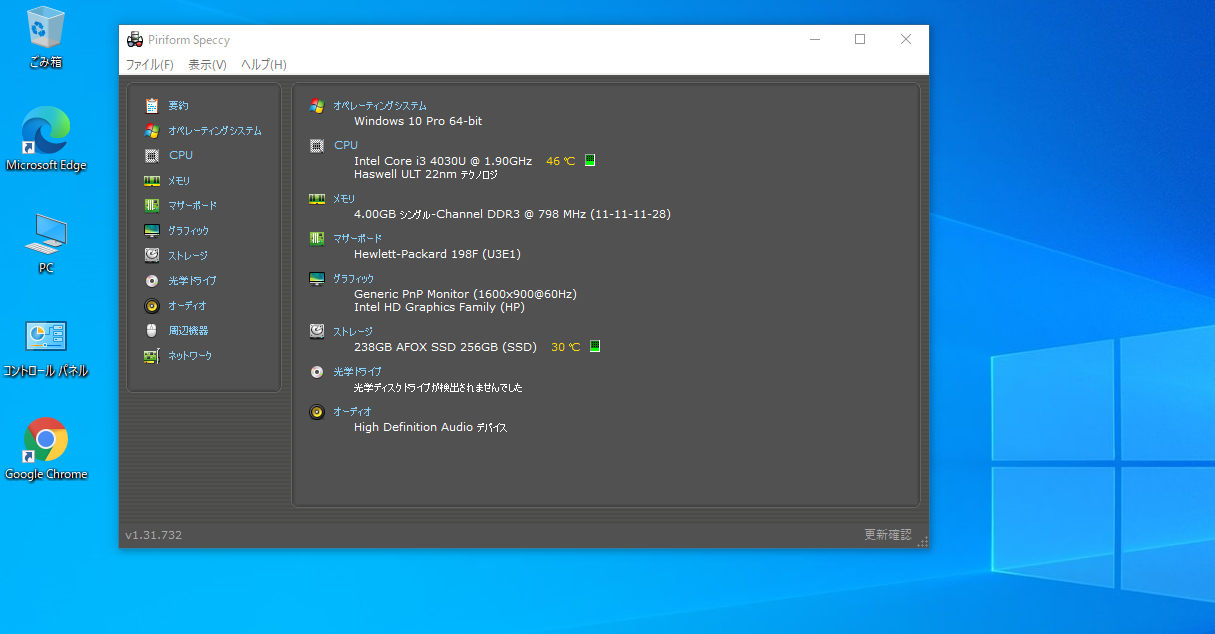Click the storage drive icon in summary panel

[x=317, y=331]
